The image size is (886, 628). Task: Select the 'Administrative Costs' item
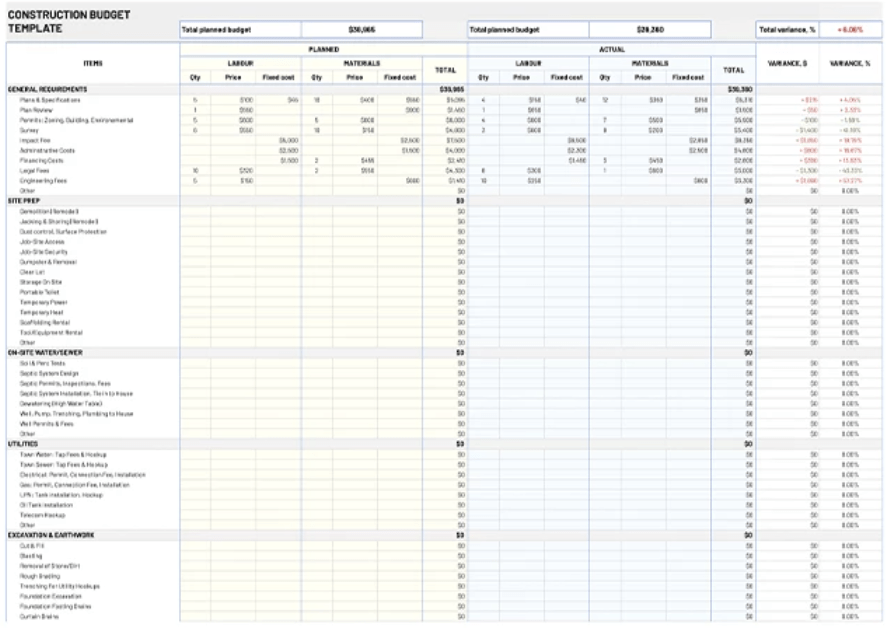click(47, 151)
